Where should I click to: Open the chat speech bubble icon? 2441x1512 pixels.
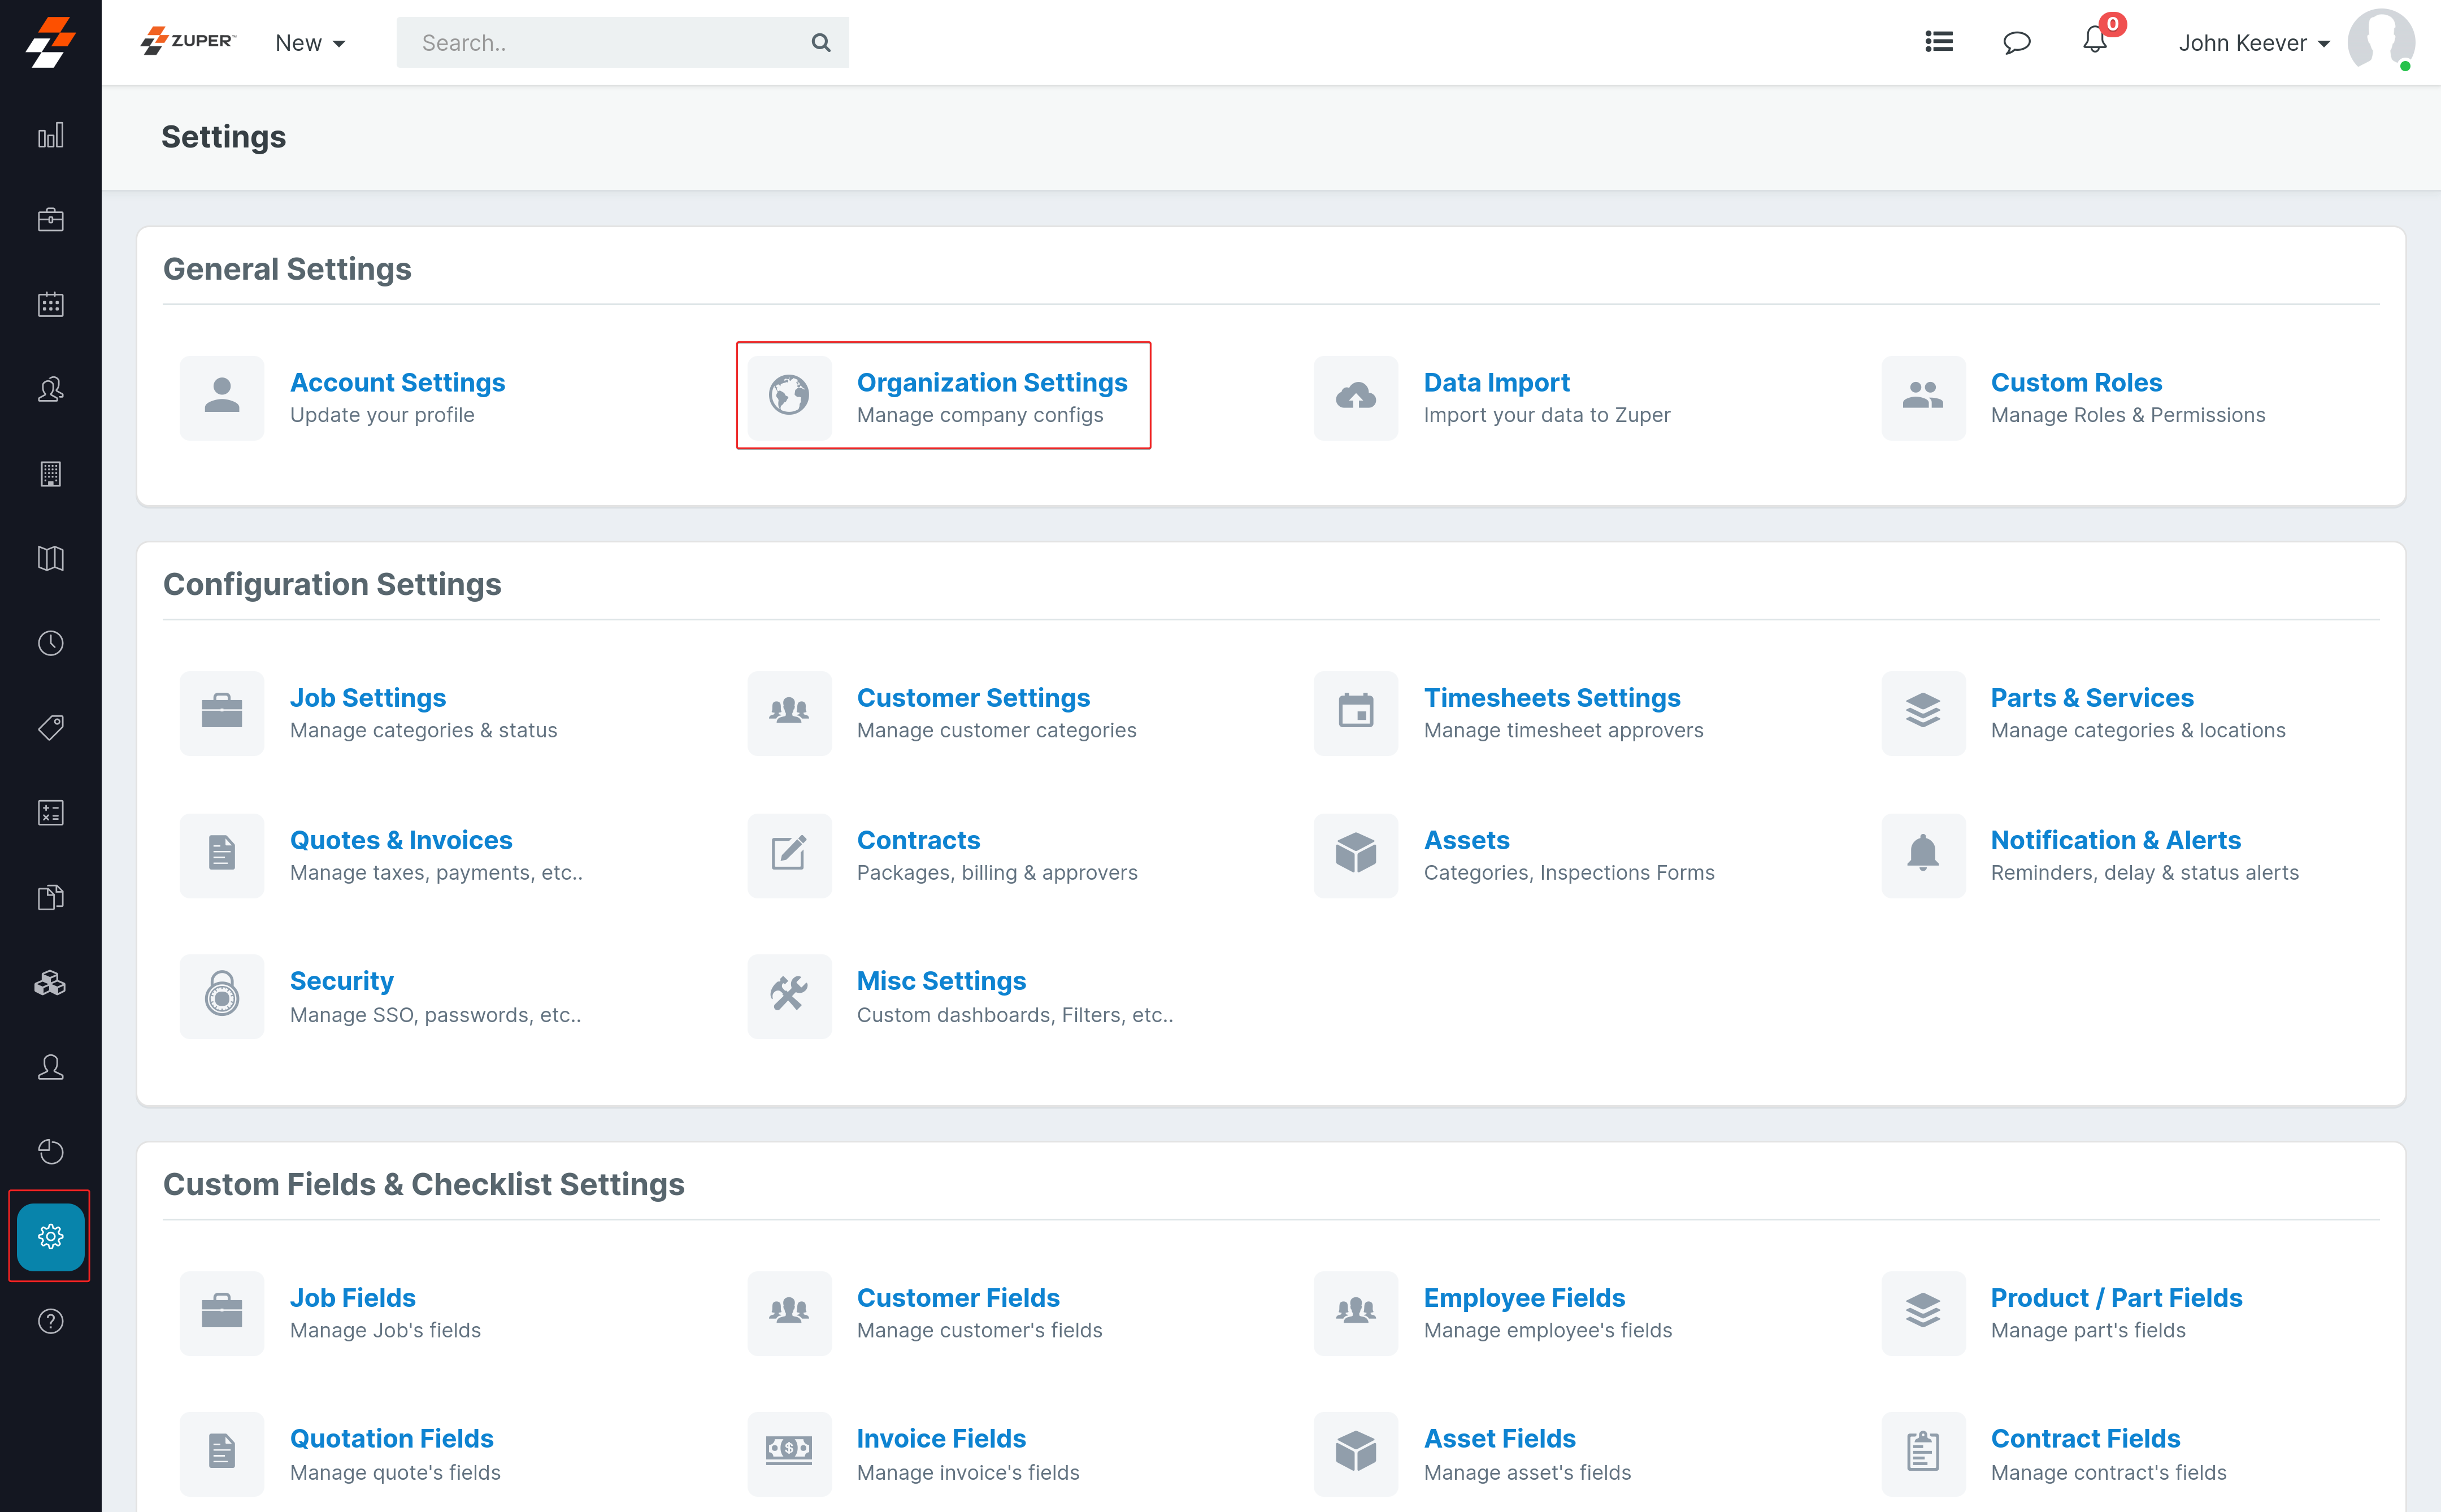[x=2016, y=42]
